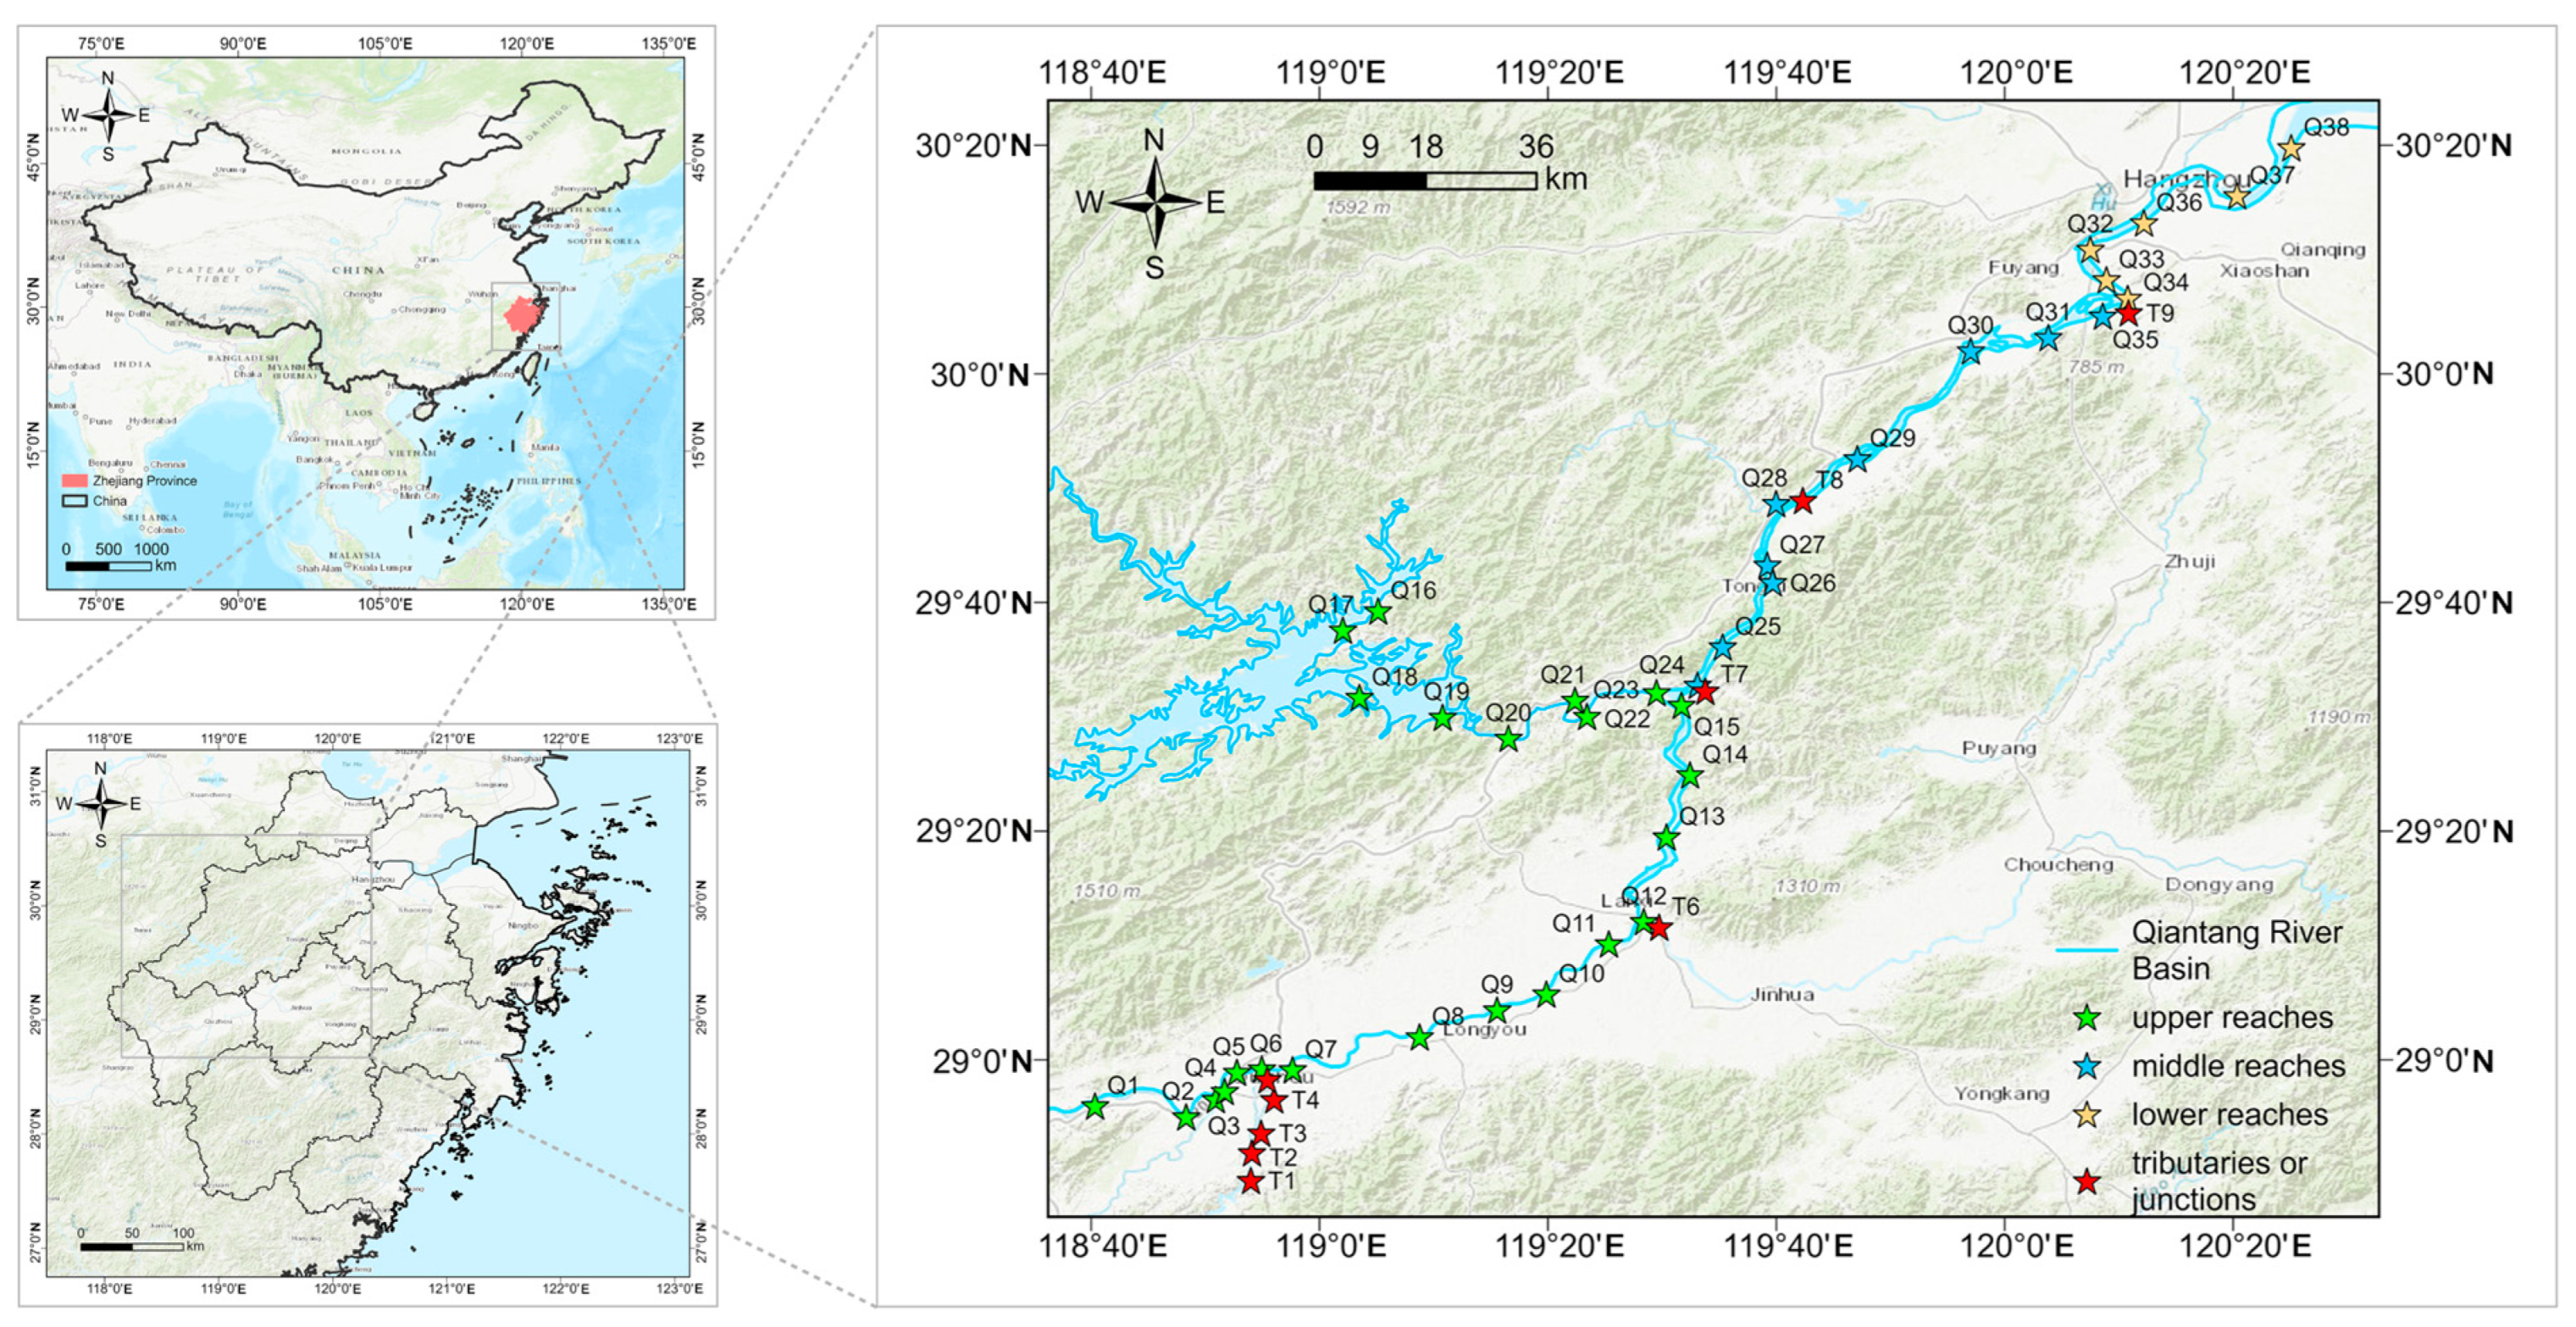The width and height of the screenshot is (2576, 1327).
Task: Click the green Q20 star marker
Action: 1508,740
